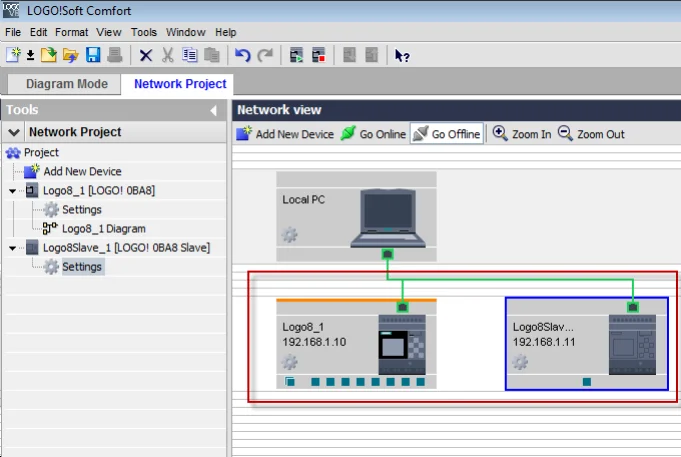Toggle the Go Offline button
The image size is (681, 457).
[446, 134]
